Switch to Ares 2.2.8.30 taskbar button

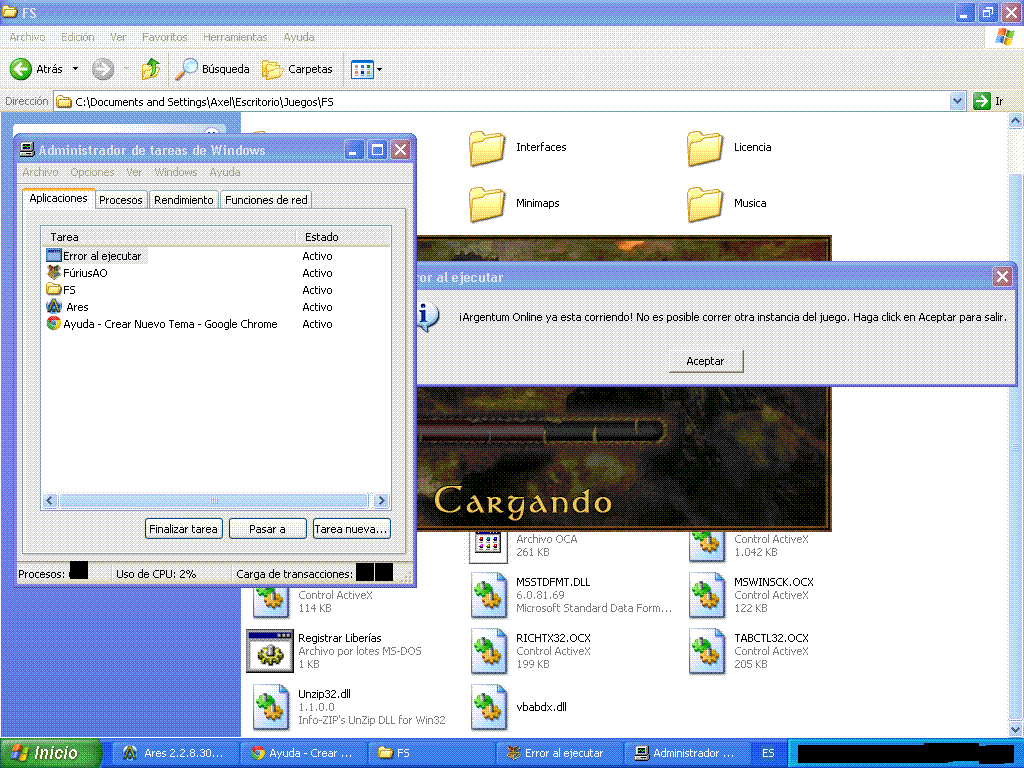pyautogui.click(x=174, y=753)
